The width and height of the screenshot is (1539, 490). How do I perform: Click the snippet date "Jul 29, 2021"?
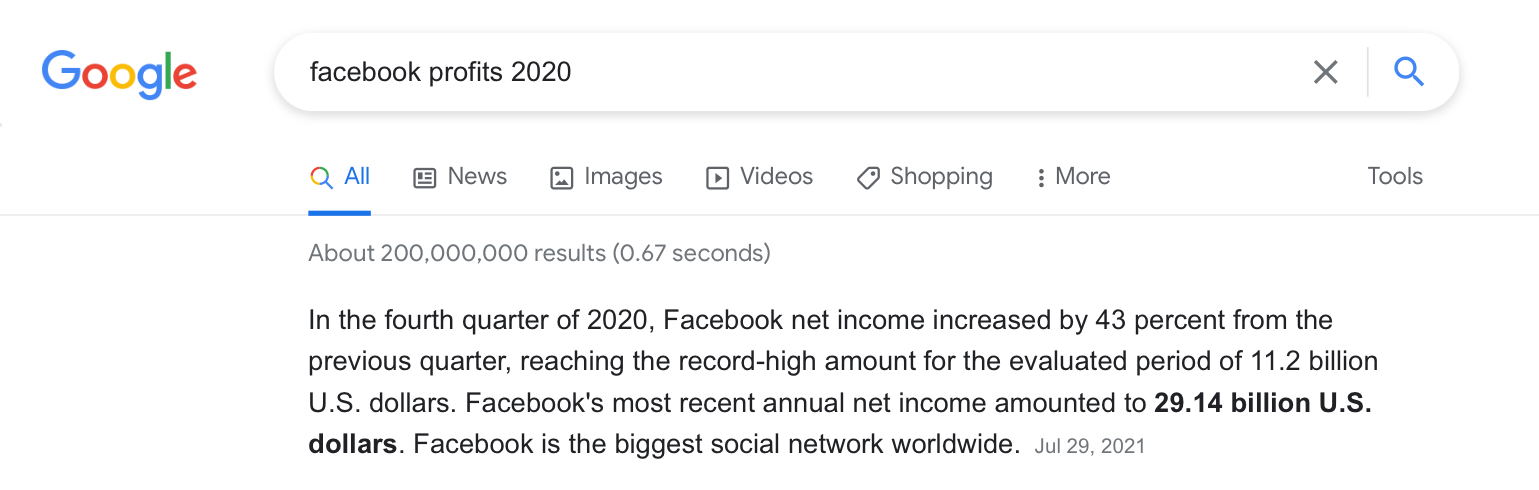coord(1090,445)
